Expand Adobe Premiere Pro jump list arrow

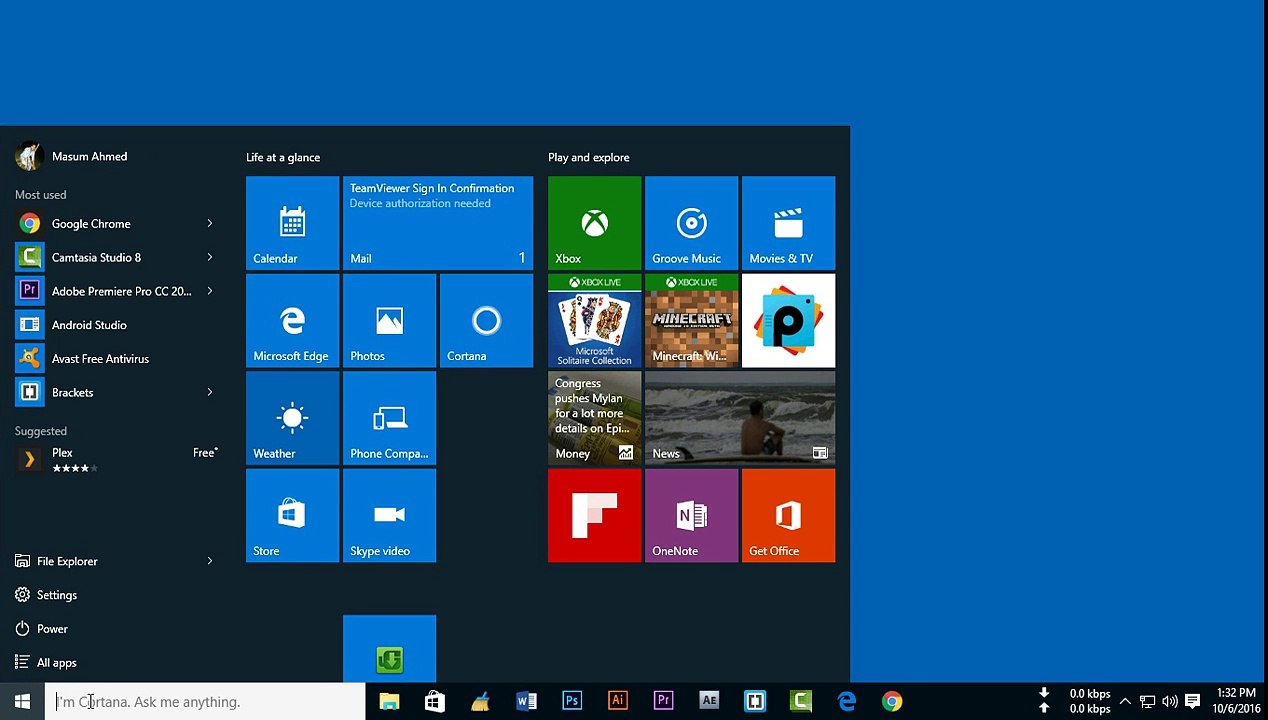pos(210,291)
